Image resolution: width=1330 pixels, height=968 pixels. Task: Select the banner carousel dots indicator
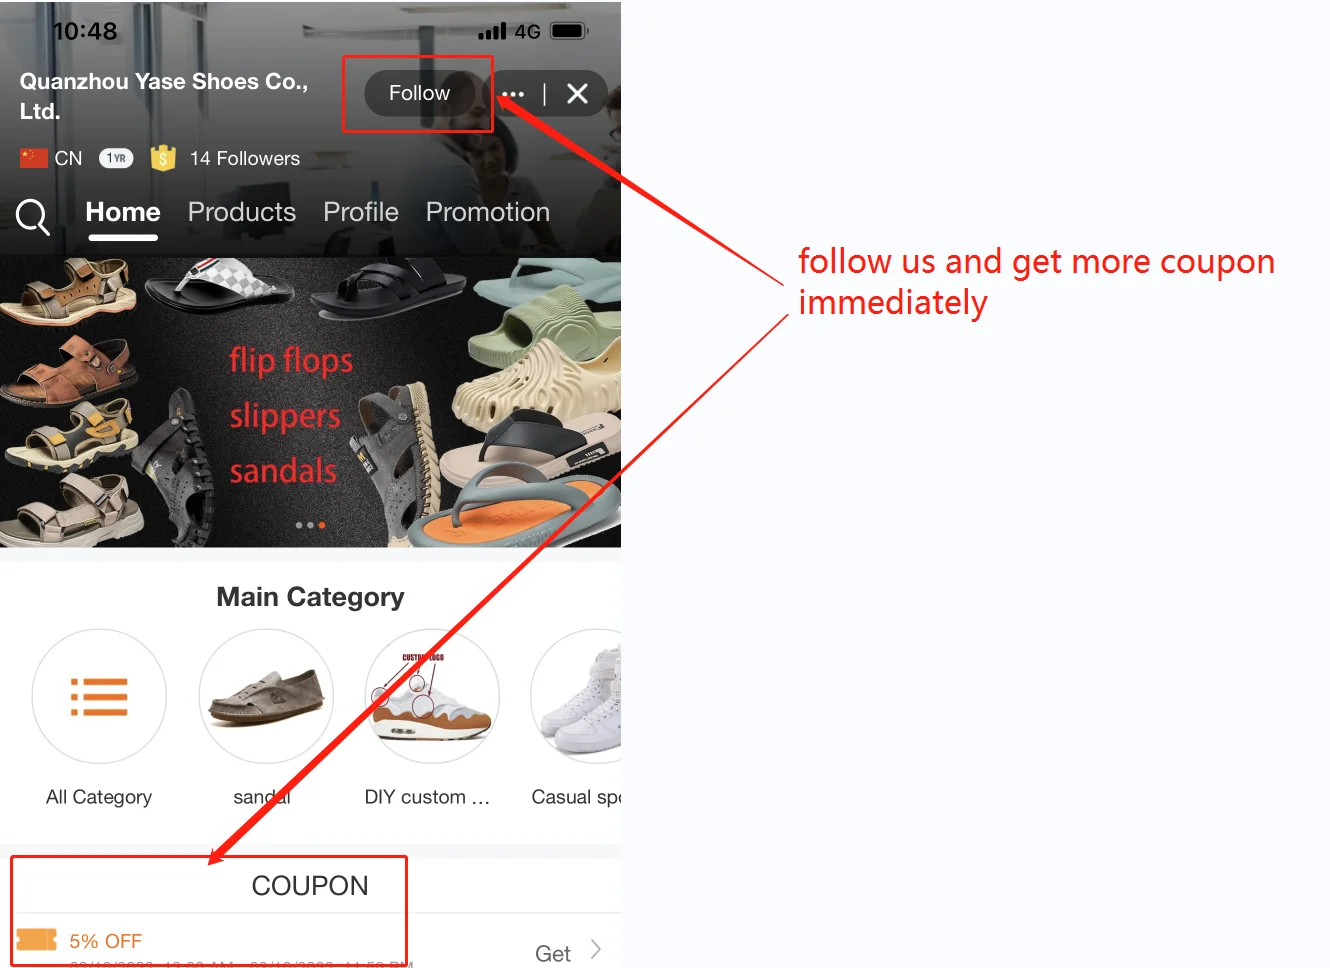(x=310, y=525)
